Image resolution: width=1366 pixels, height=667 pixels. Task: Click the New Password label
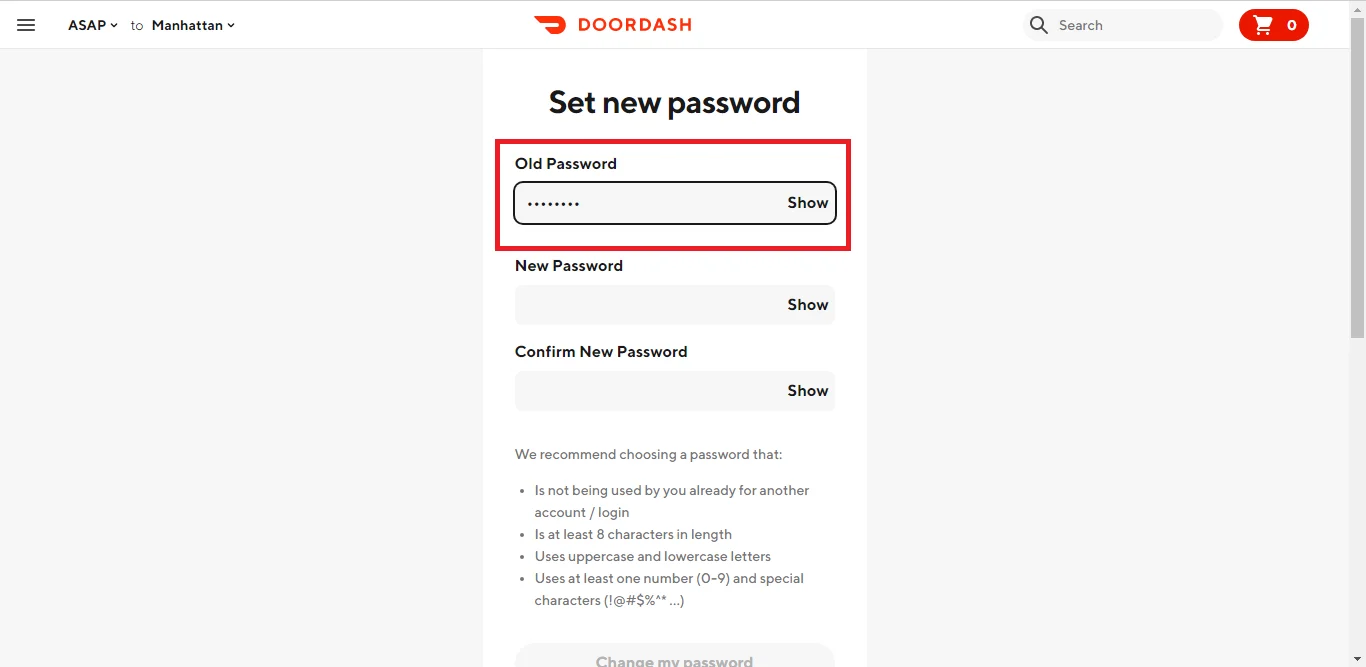(568, 266)
